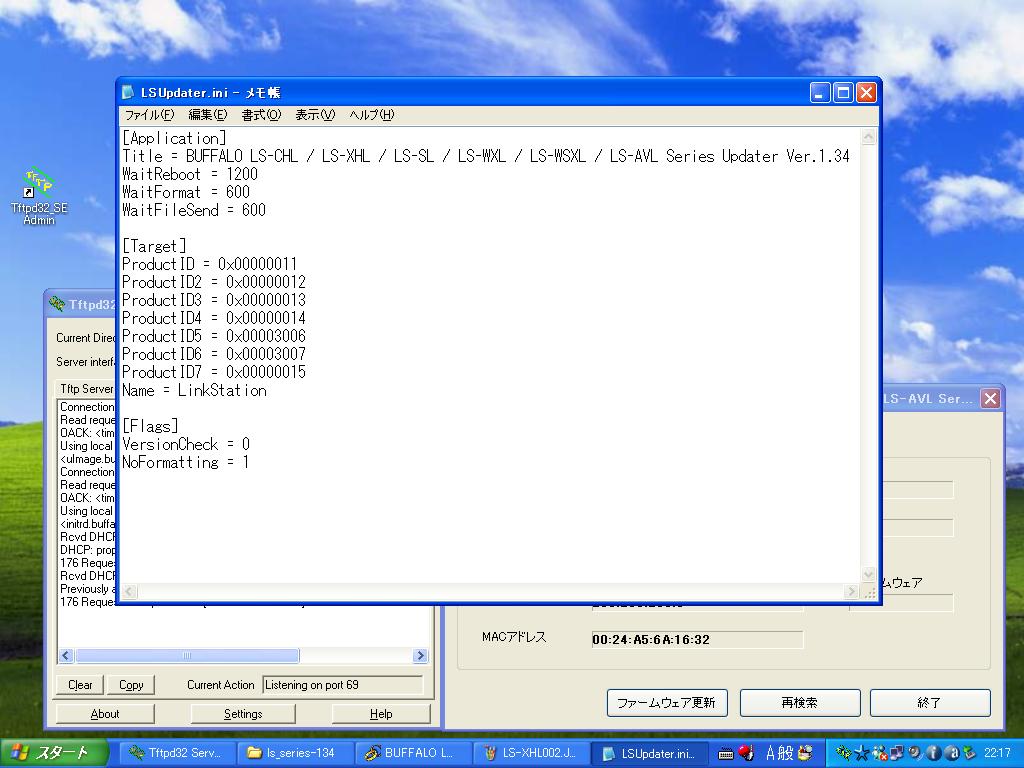Open the IME tools icon in the language bar

click(x=805, y=753)
